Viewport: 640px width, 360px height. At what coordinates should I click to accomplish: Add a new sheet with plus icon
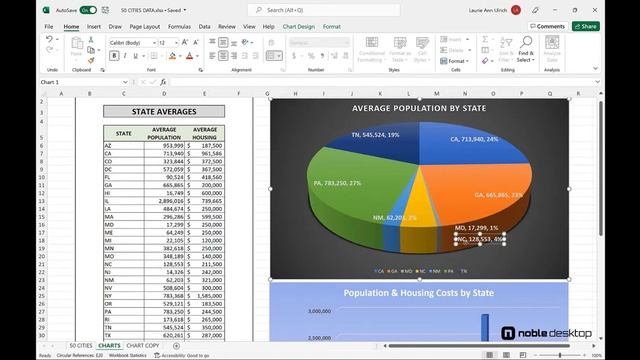(x=176, y=346)
